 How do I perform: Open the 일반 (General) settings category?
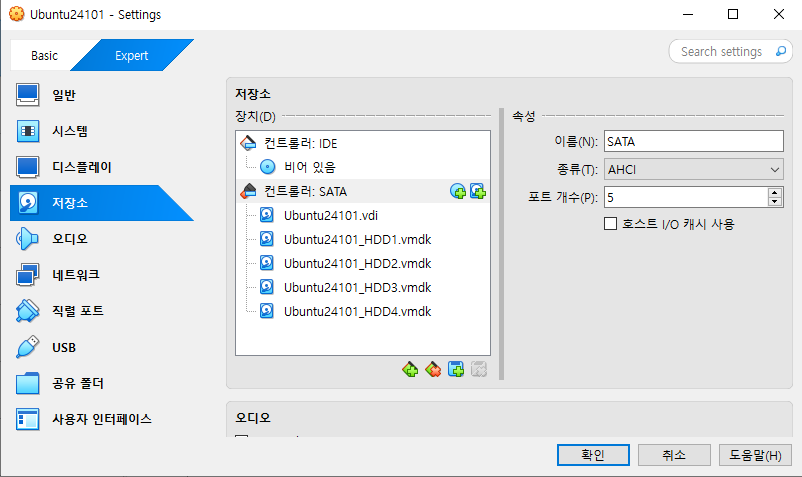[101, 95]
